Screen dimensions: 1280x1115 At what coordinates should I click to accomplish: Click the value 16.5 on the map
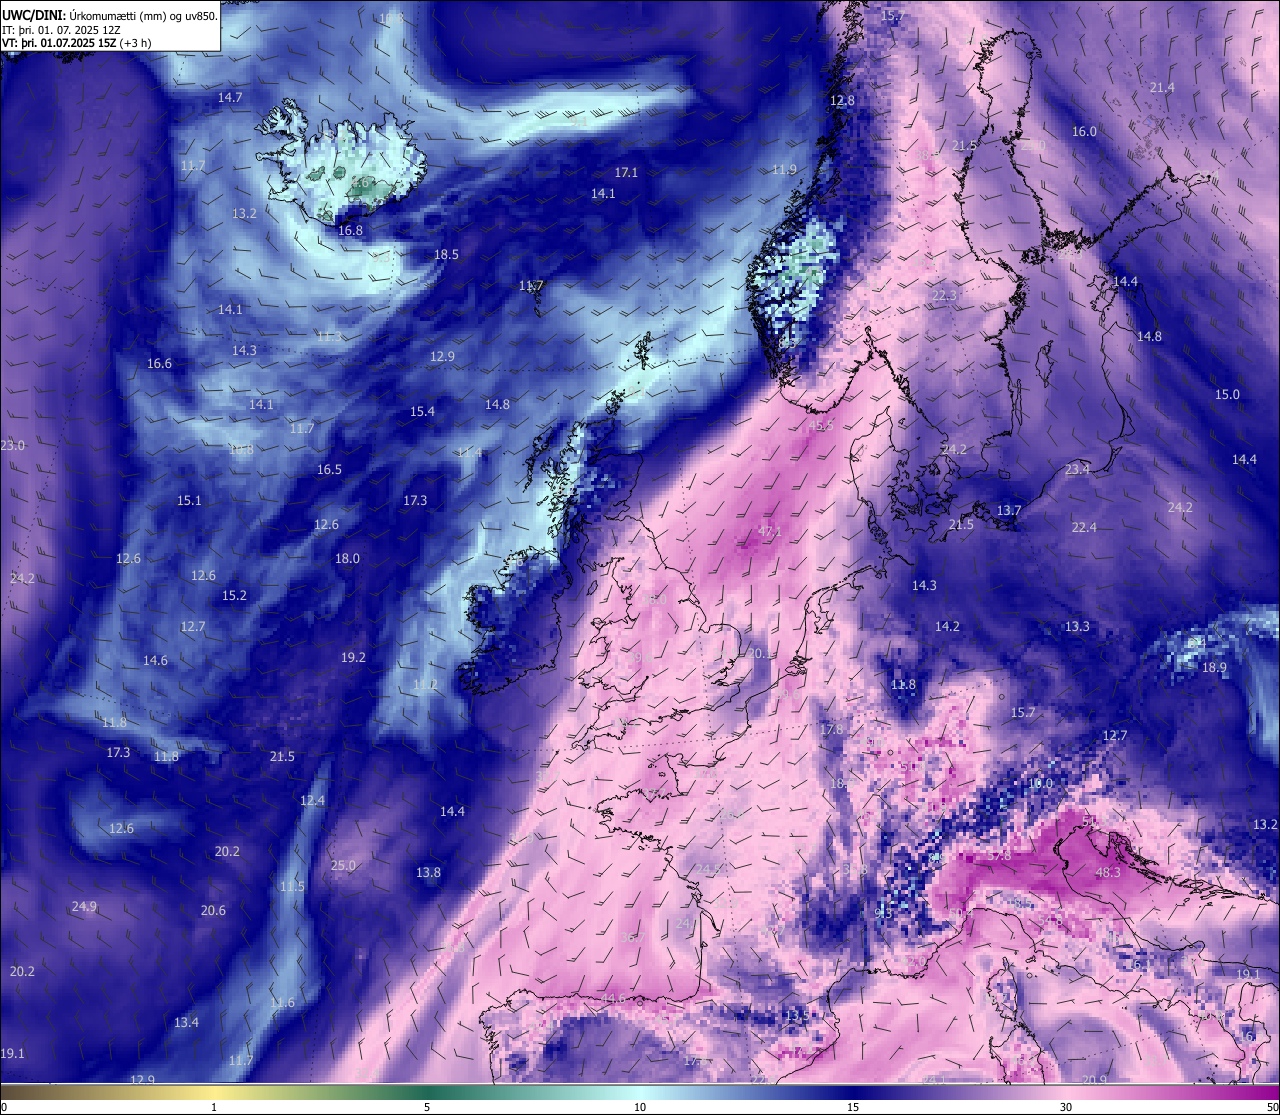pyautogui.click(x=329, y=470)
